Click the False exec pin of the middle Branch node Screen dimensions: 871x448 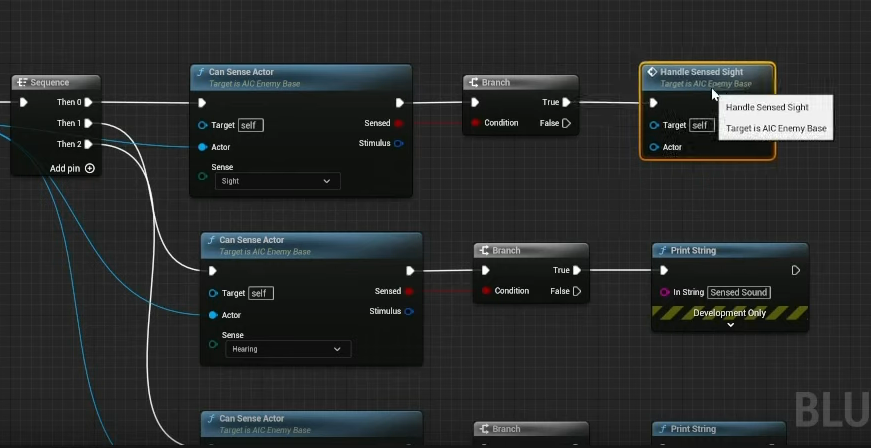(576, 291)
